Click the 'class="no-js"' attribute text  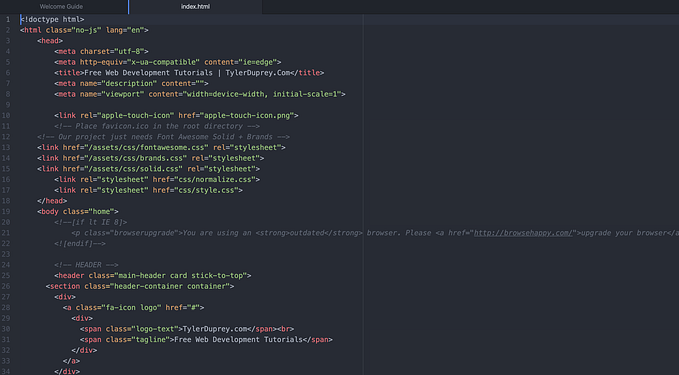[x=73, y=30]
